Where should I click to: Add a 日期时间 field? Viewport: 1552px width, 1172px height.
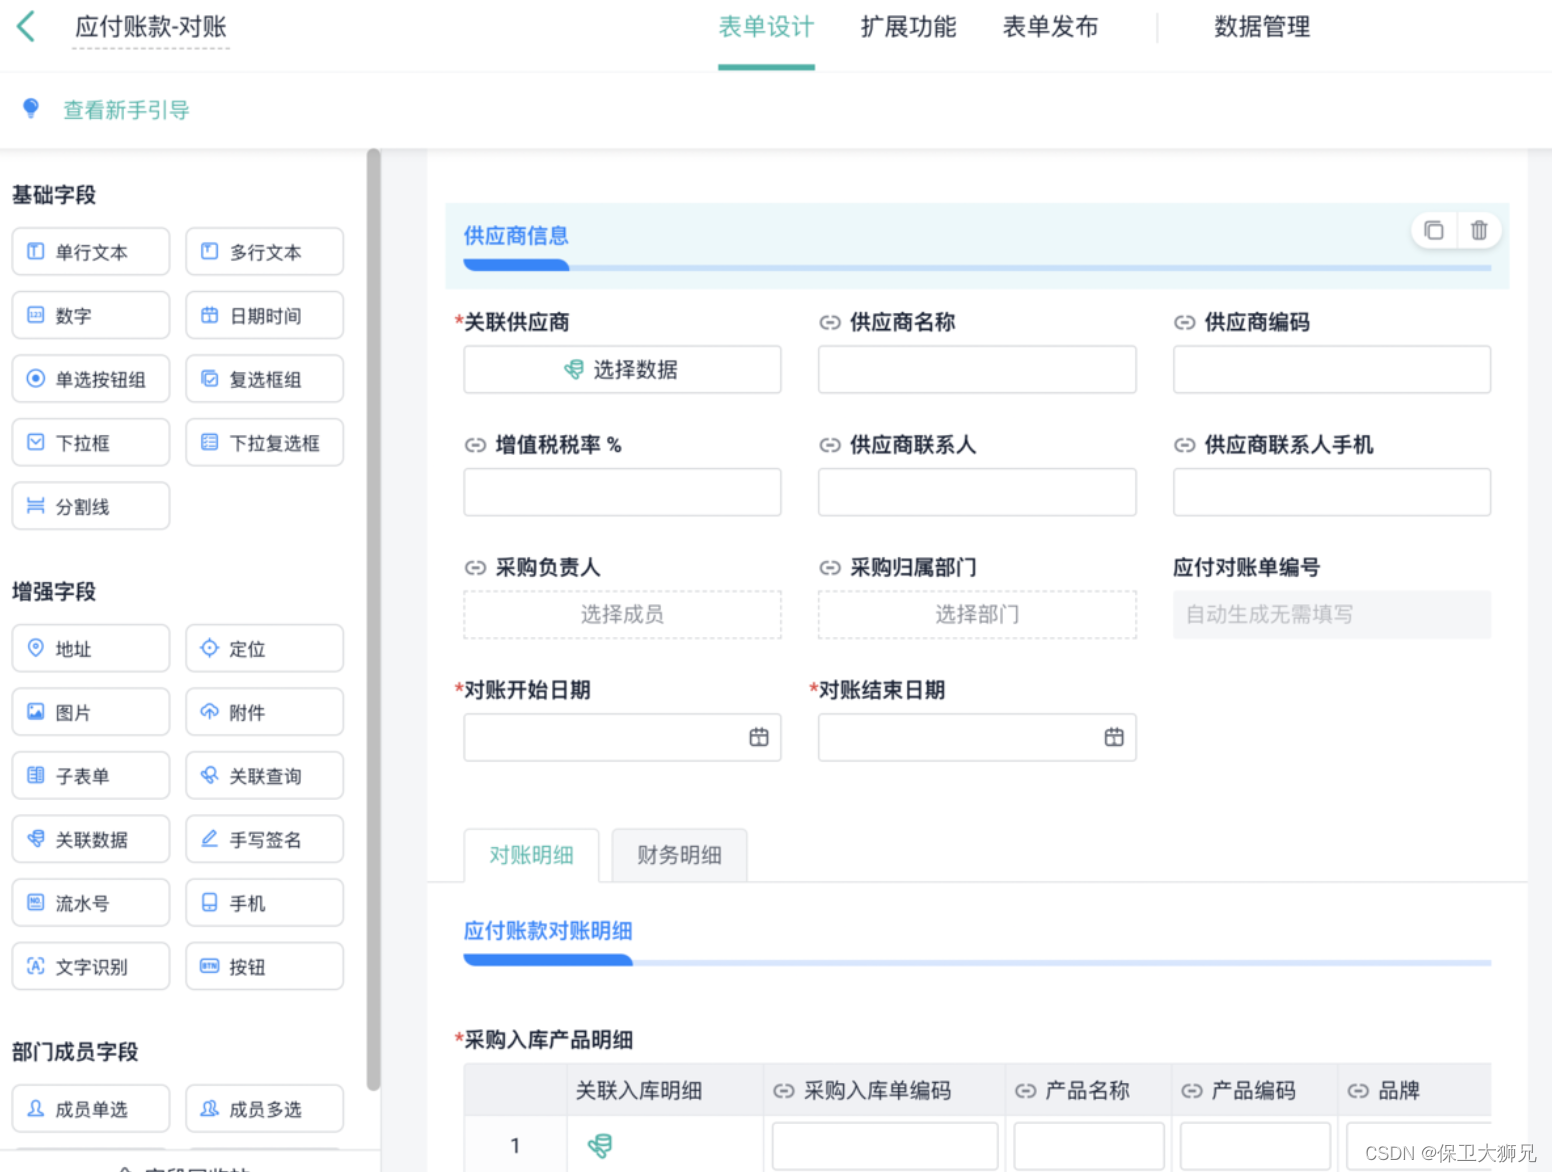pyautogui.click(x=265, y=316)
